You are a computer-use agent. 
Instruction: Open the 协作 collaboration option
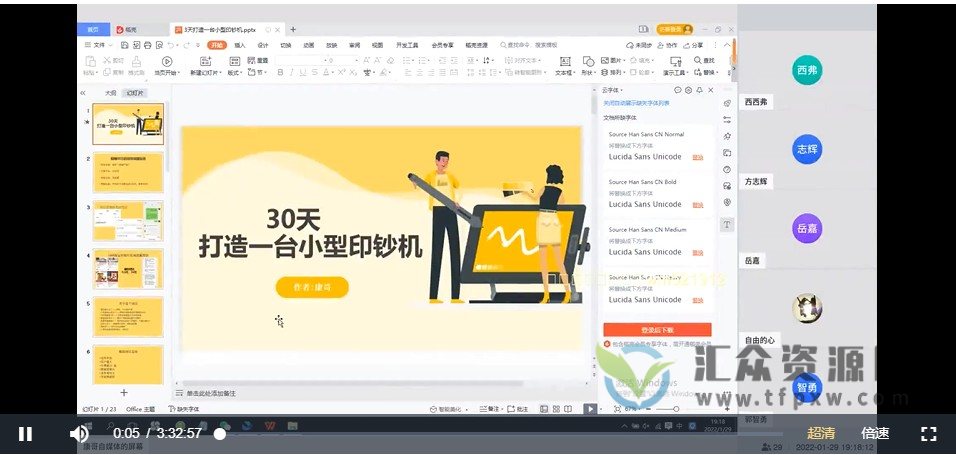pyautogui.click(x=668, y=45)
